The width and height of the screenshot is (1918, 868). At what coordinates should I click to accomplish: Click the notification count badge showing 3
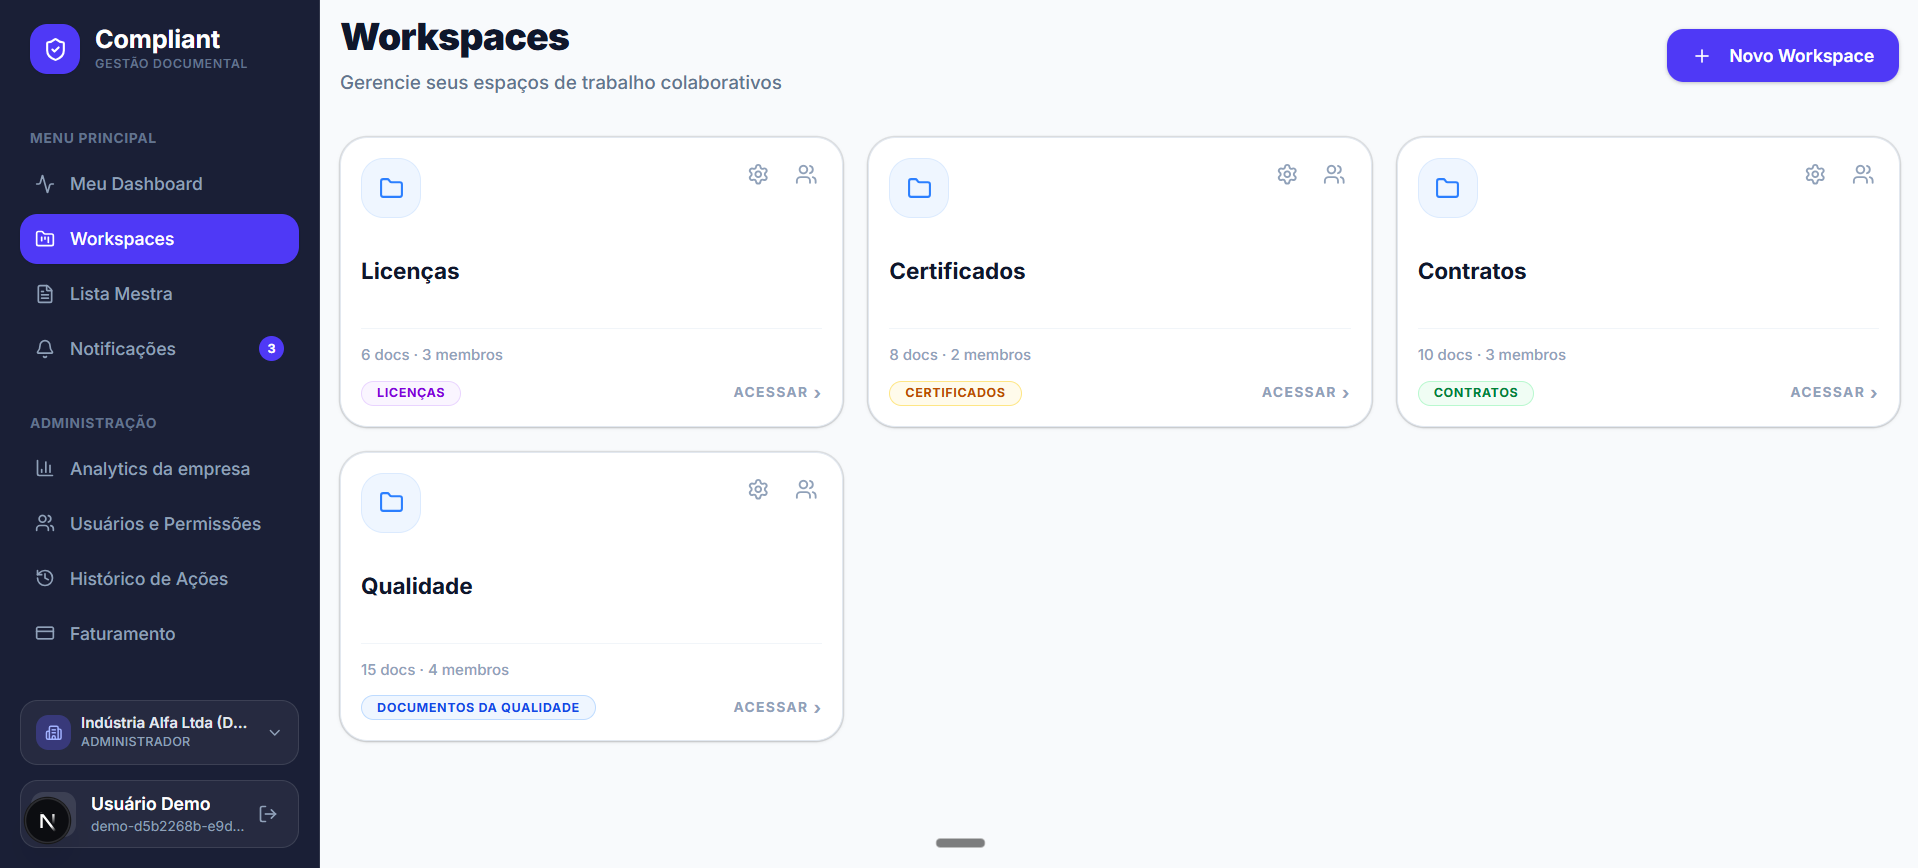pyautogui.click(x=271, y=348)
